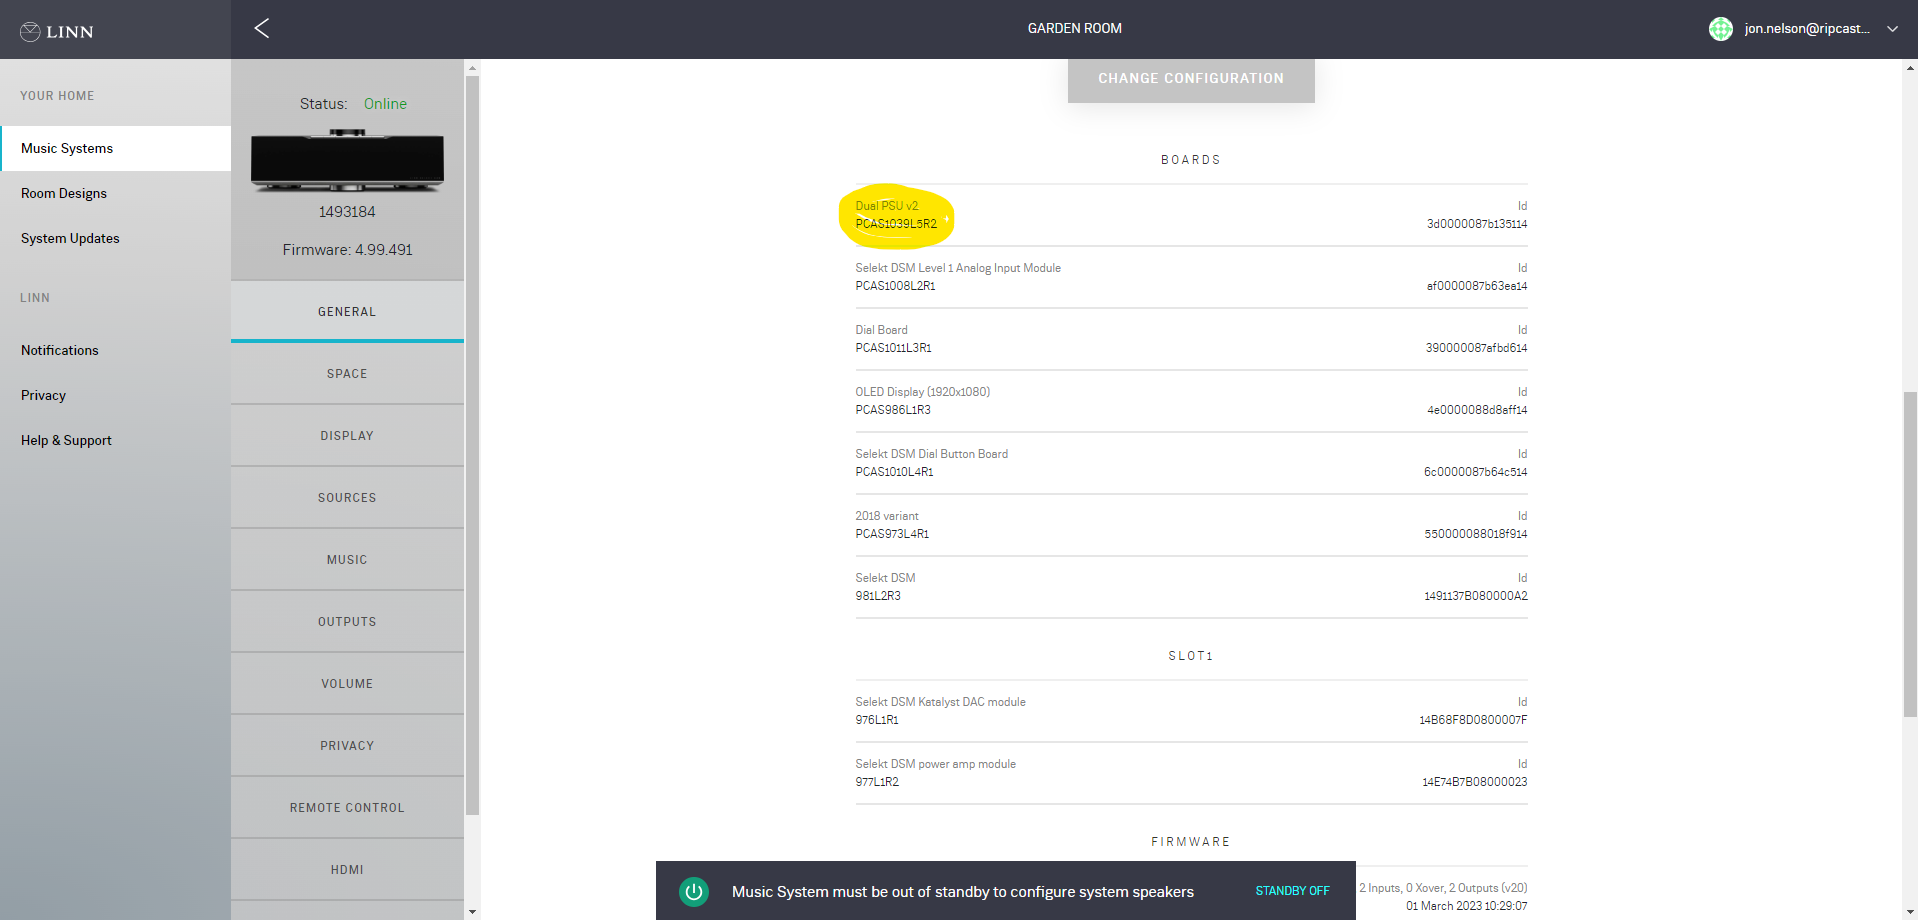Select the REMOTE CONTROL tab
Viewport: 1918px width, 920px height.
point(347,808)
